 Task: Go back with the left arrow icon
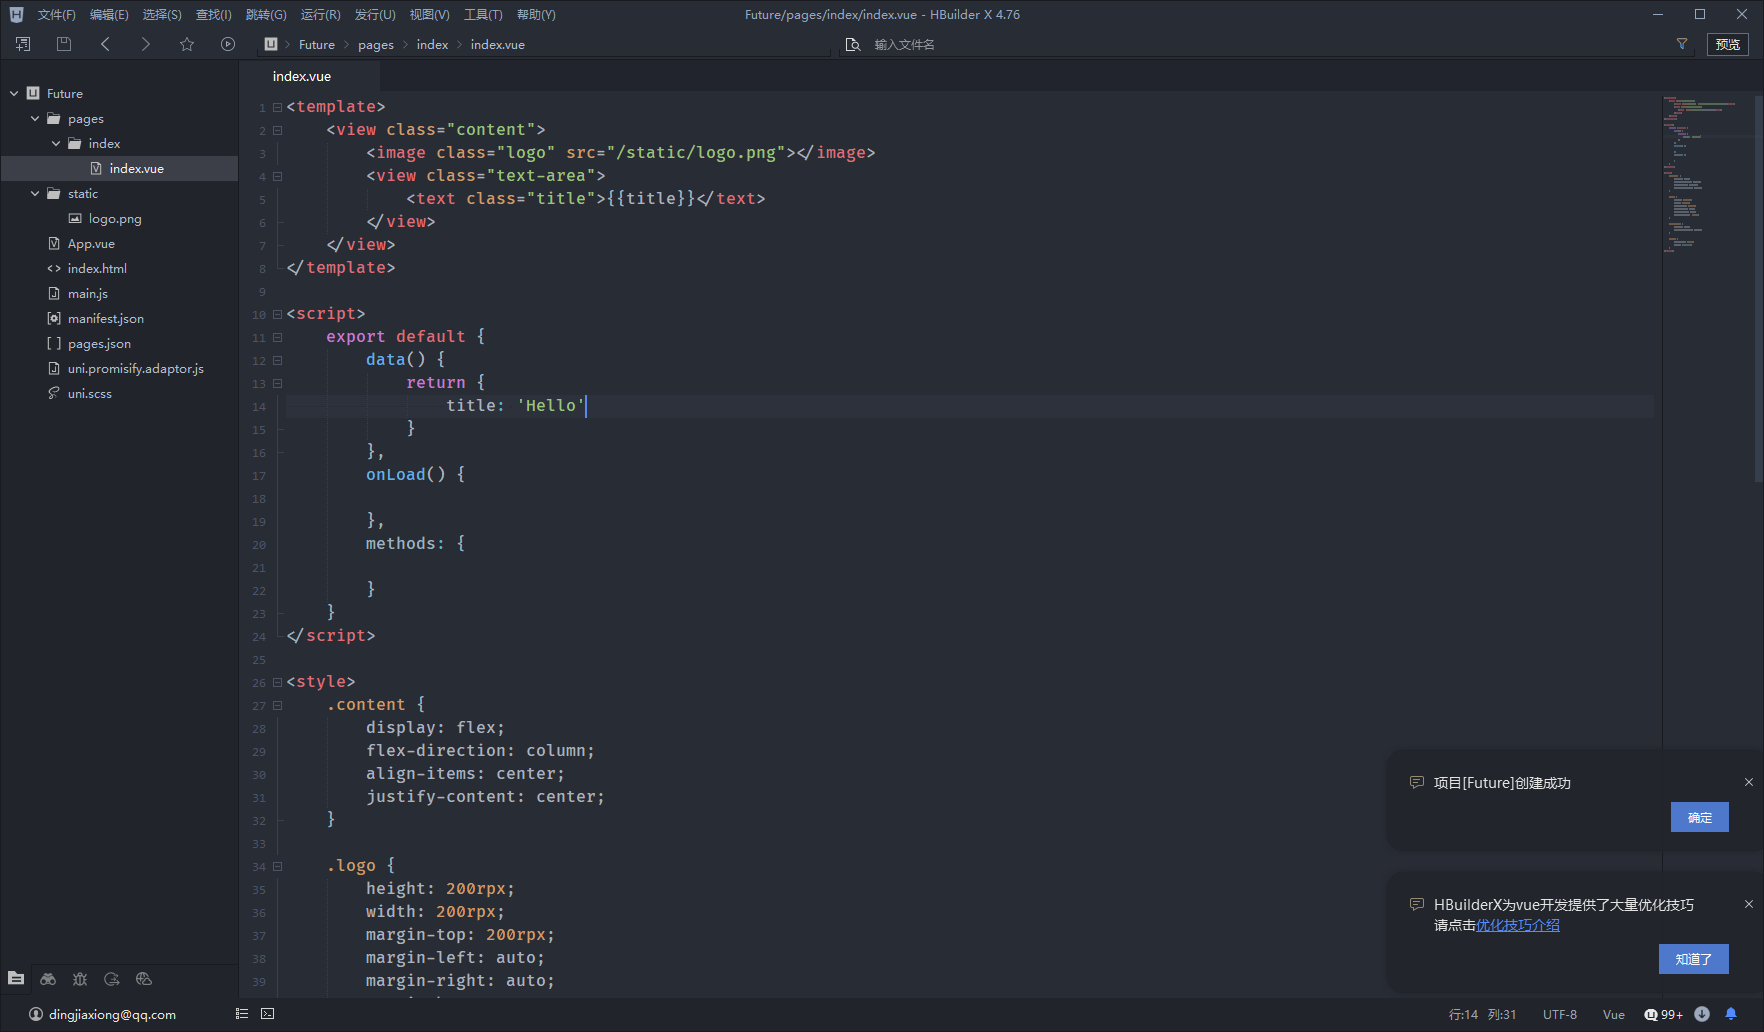tap(105, 44)
